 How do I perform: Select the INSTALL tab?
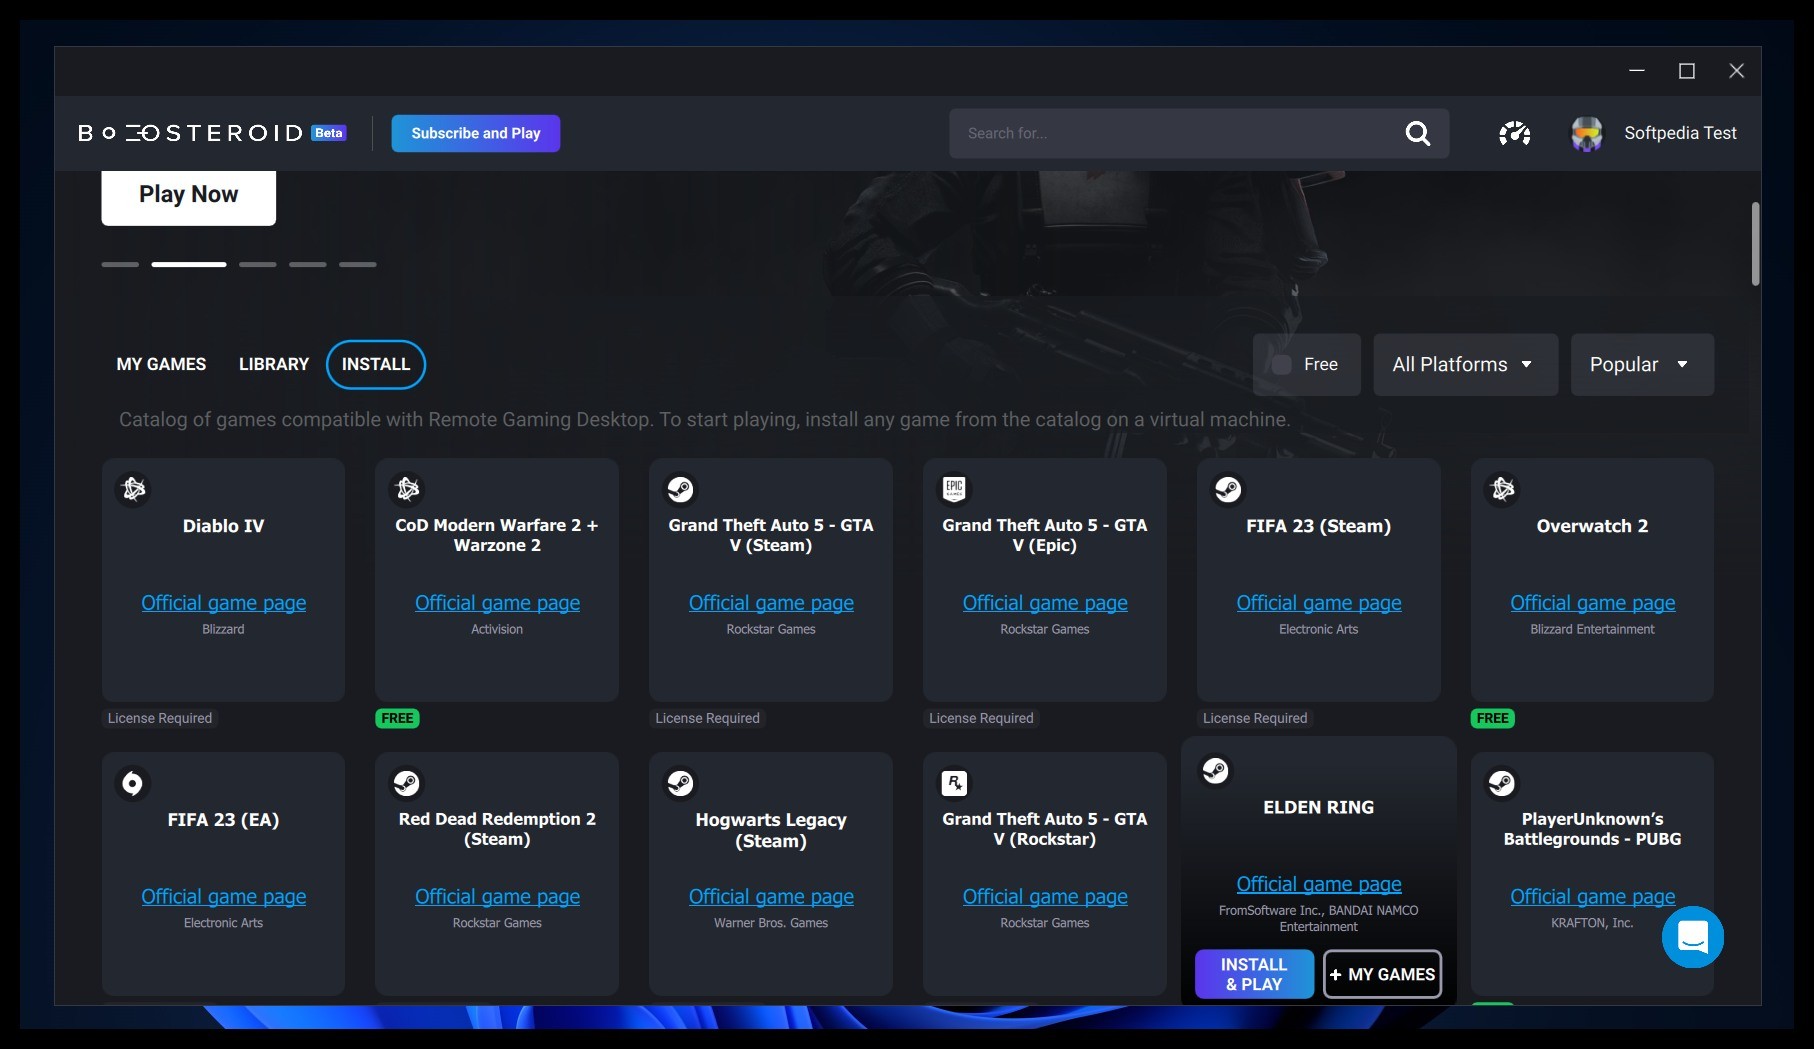click(x=376, y=364)
